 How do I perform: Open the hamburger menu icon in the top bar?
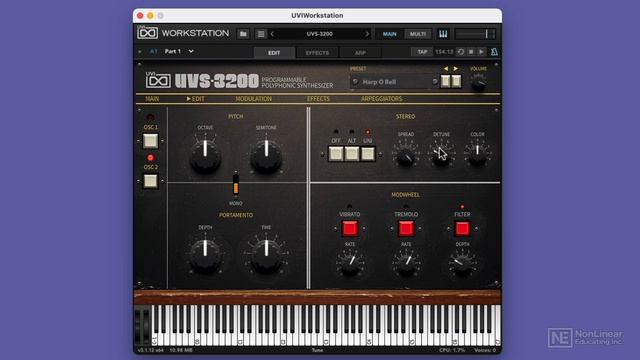pyautogui.click(x=261, y=34)
